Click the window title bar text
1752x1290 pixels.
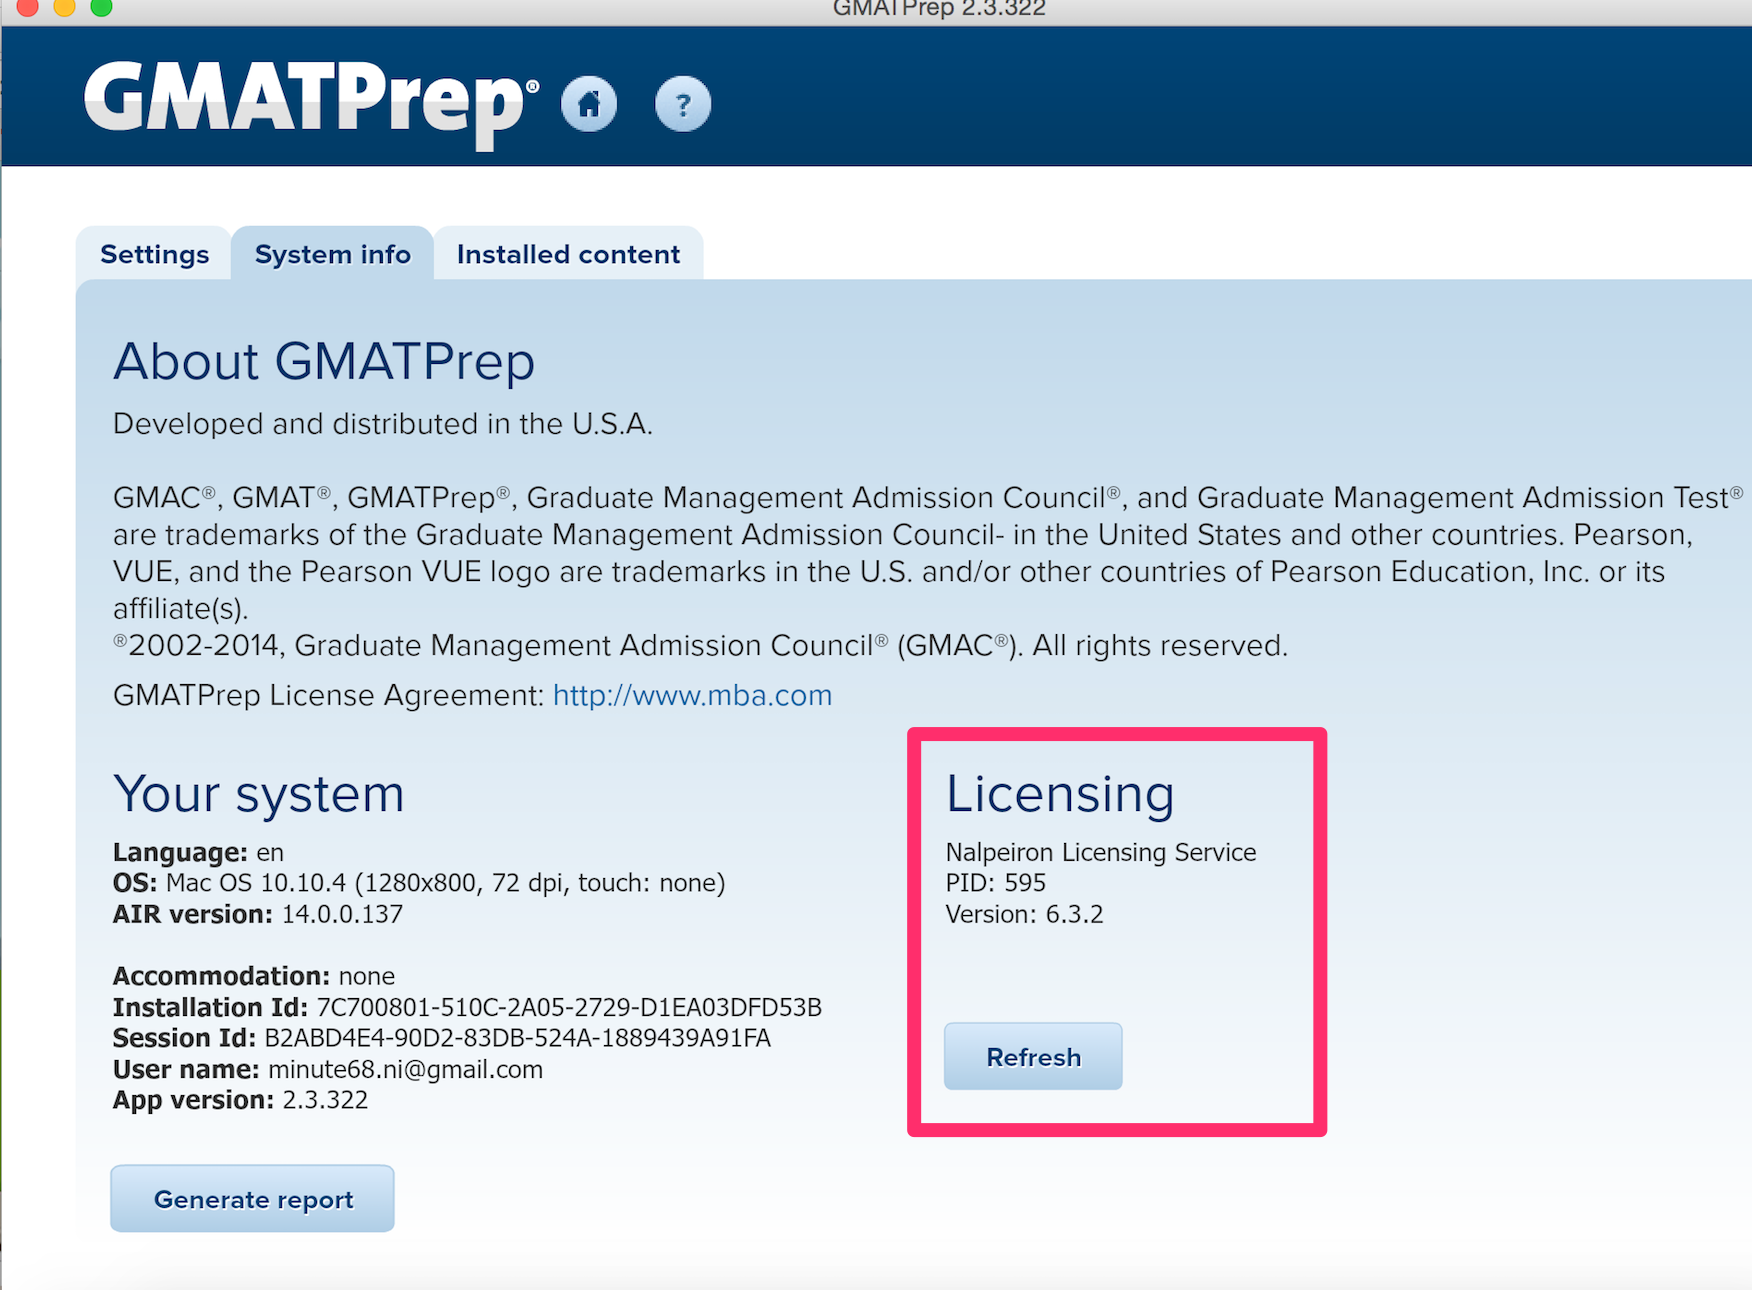938,9
